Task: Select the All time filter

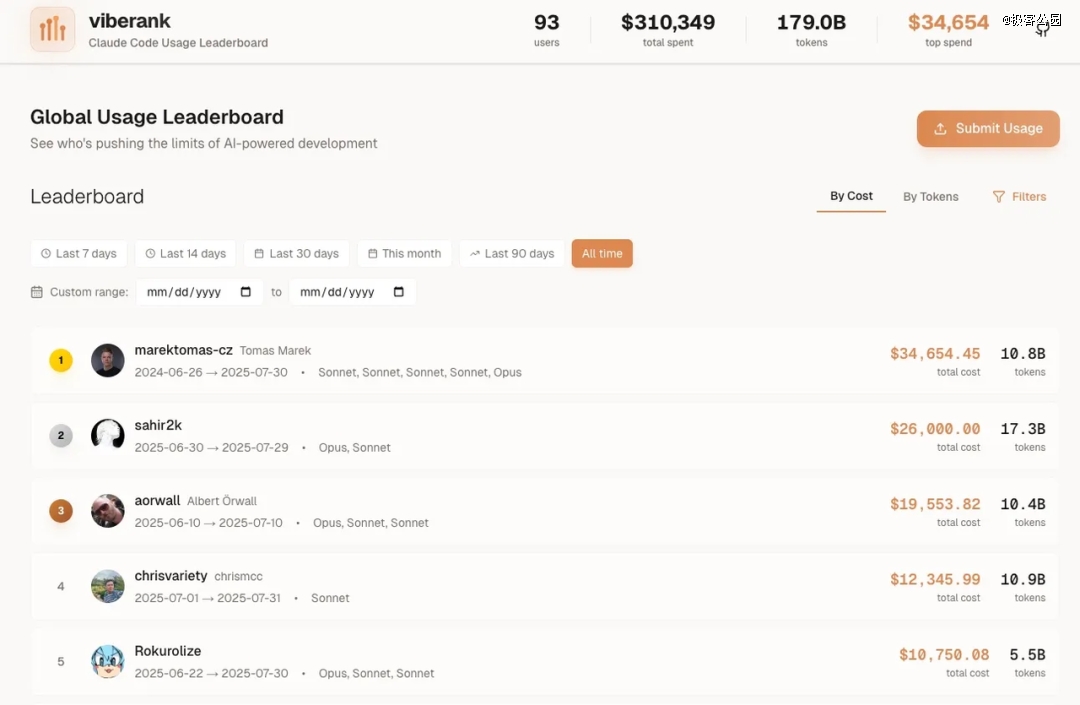Action: coord(602,254)
